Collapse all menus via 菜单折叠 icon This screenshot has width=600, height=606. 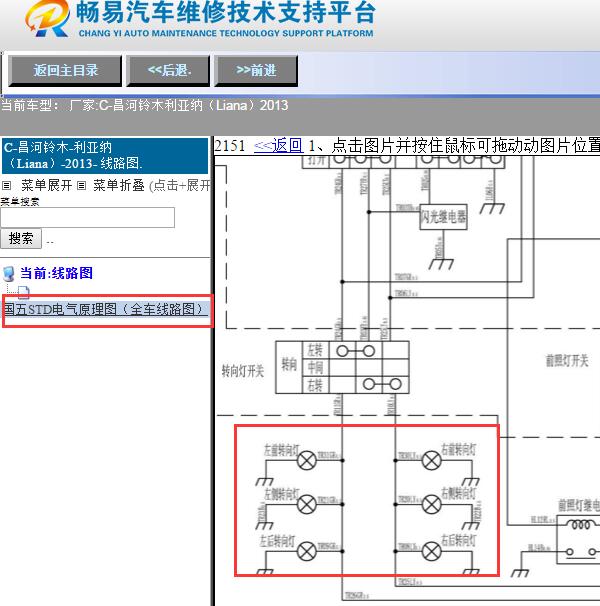click(81, 186)
